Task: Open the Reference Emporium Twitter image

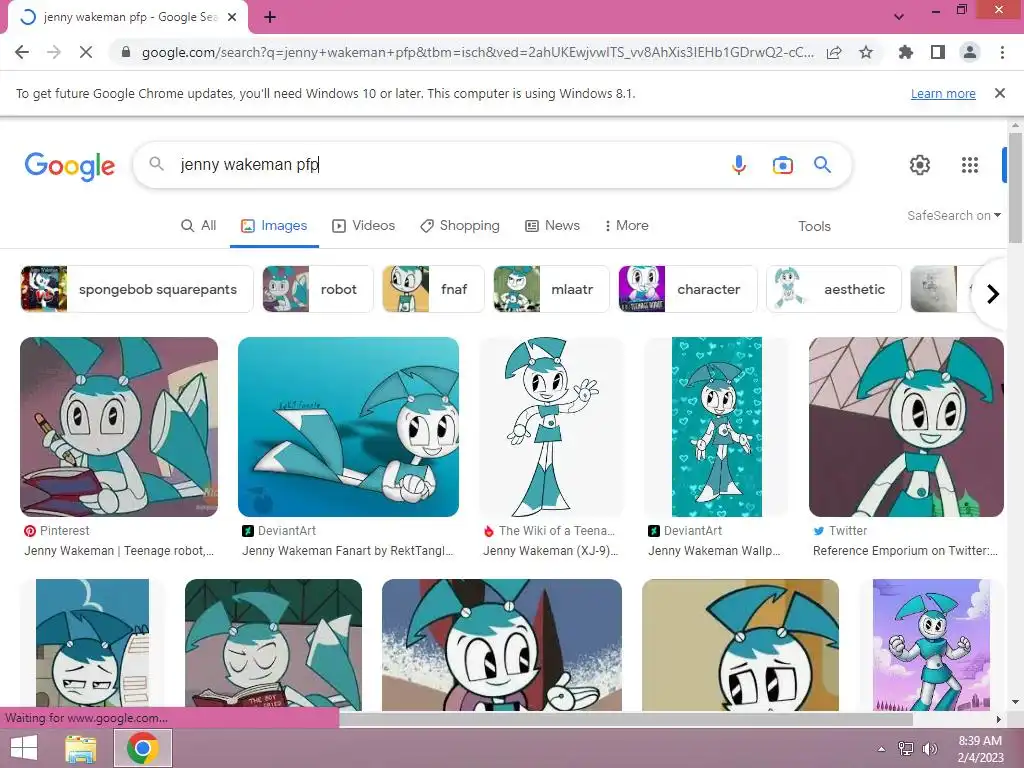Action: coord(906,427)
